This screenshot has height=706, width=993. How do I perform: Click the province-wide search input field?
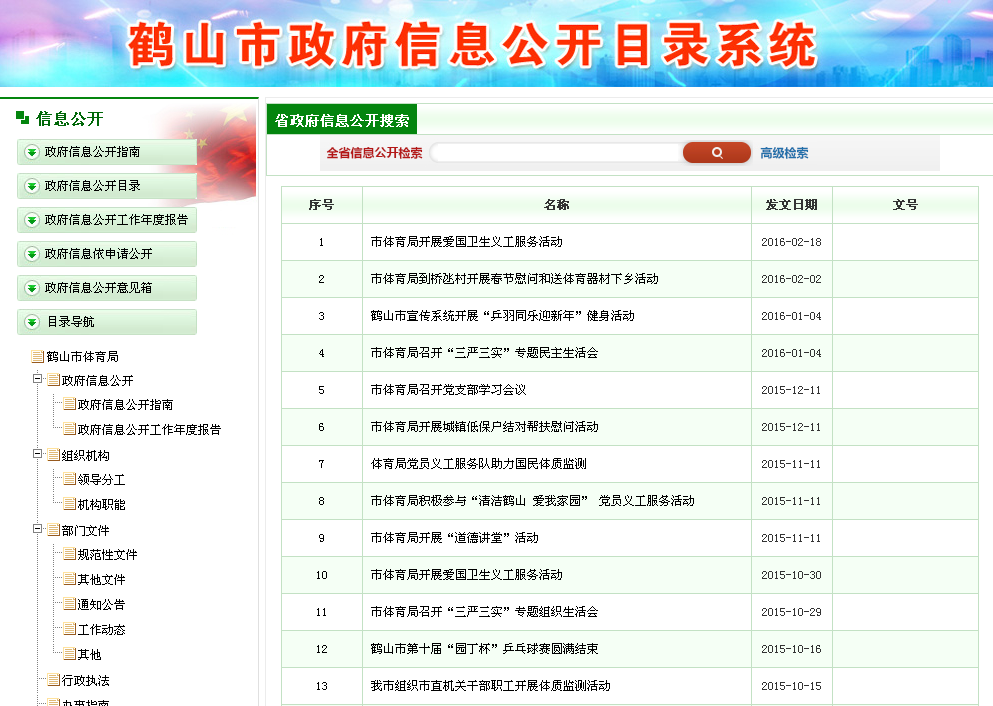click(555, 153)
